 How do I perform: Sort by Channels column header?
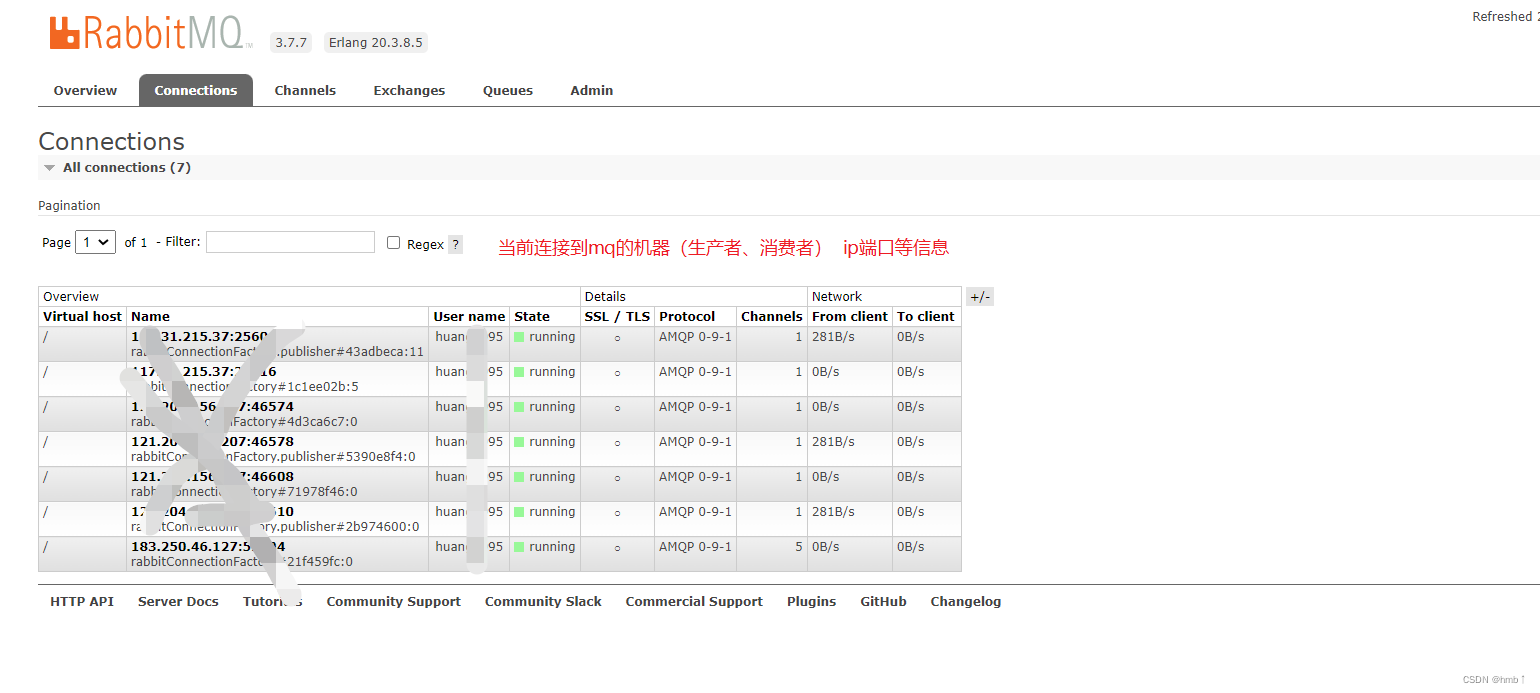point(771,316)
